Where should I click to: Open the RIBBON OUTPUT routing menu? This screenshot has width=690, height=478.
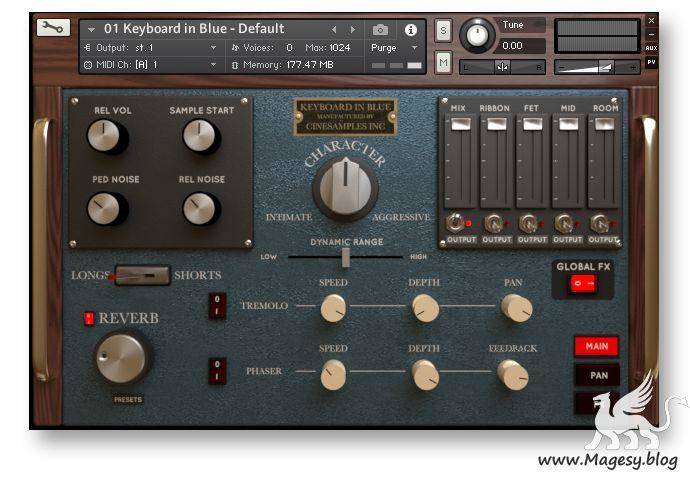point(497,239)
